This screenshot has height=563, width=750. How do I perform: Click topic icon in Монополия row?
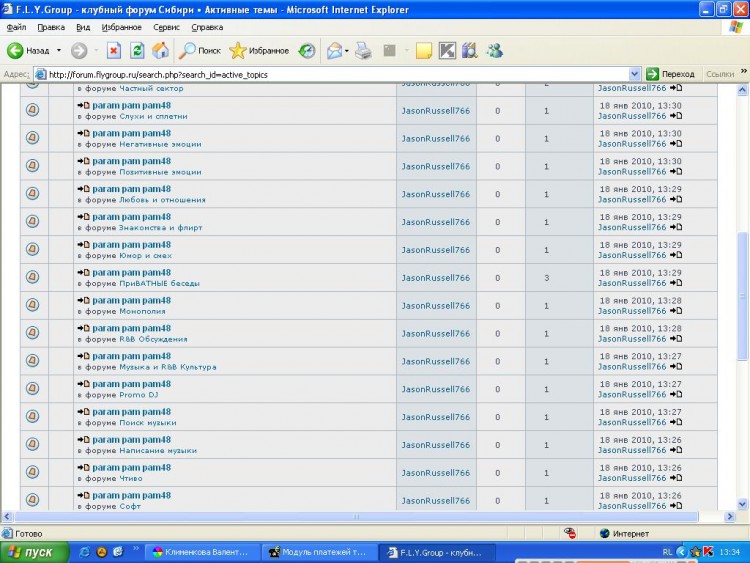pyautogui.click(x=32, y=305)
